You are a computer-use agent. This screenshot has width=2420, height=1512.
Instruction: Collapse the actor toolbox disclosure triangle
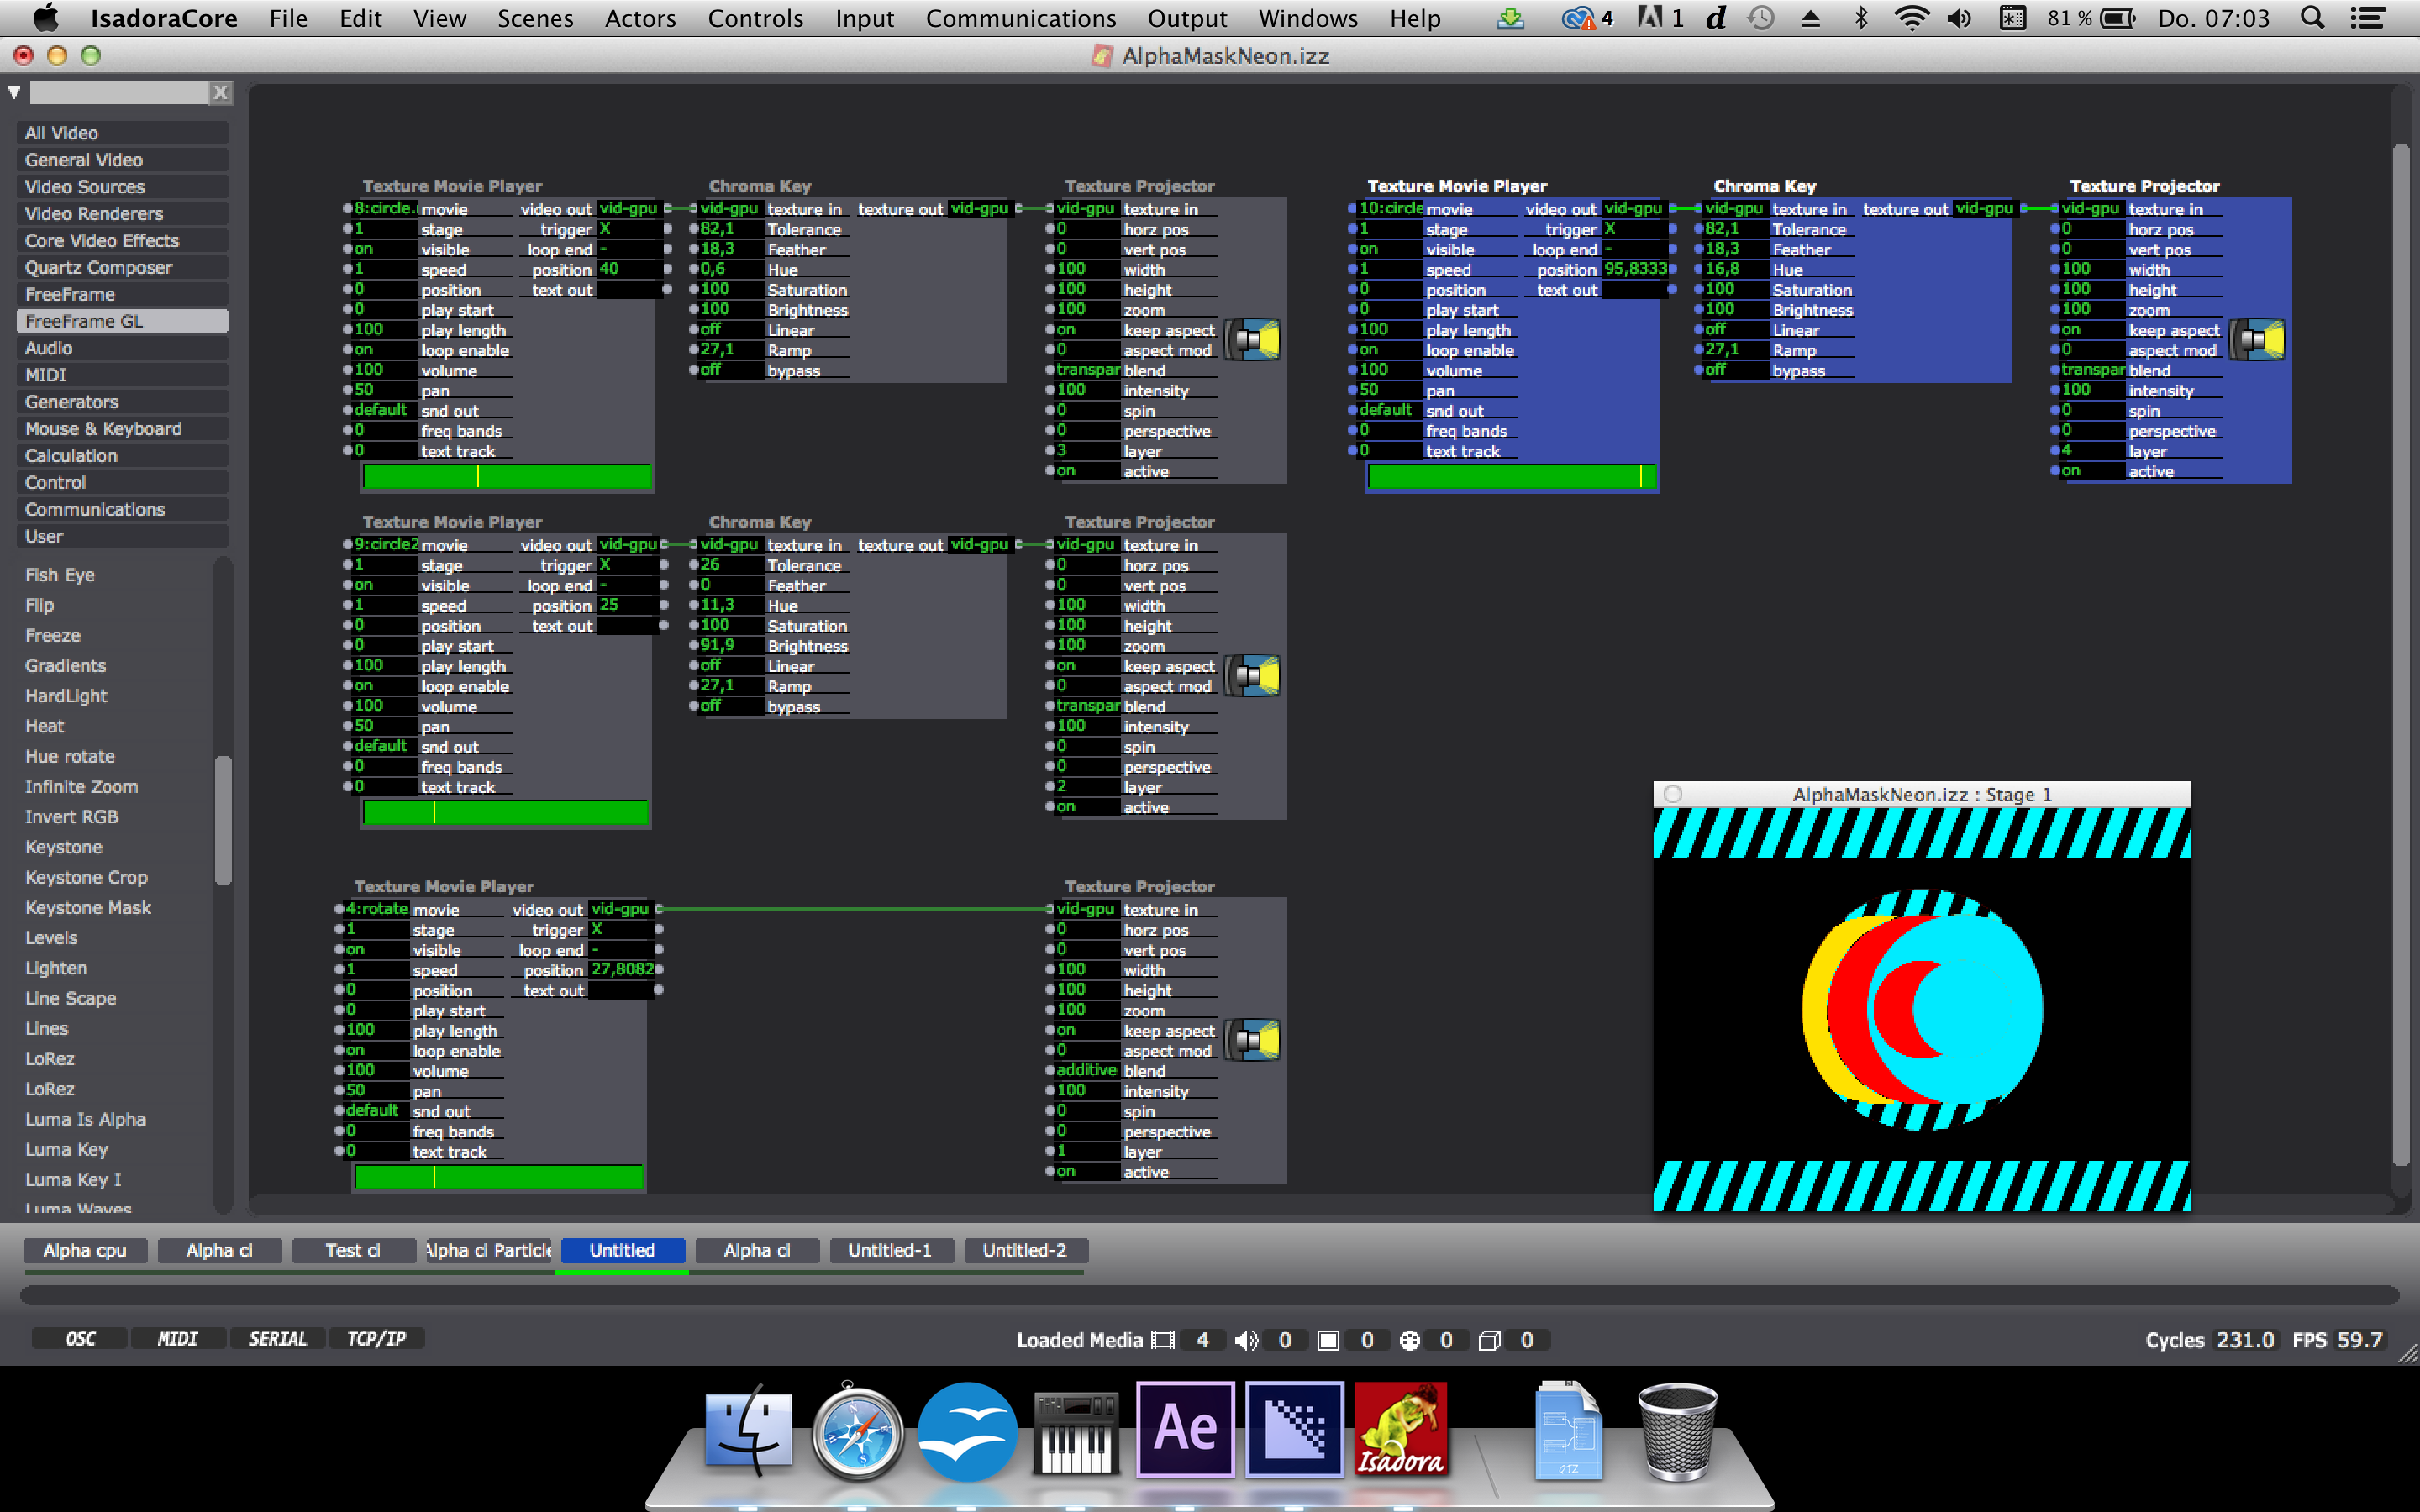tap(14, 93)
